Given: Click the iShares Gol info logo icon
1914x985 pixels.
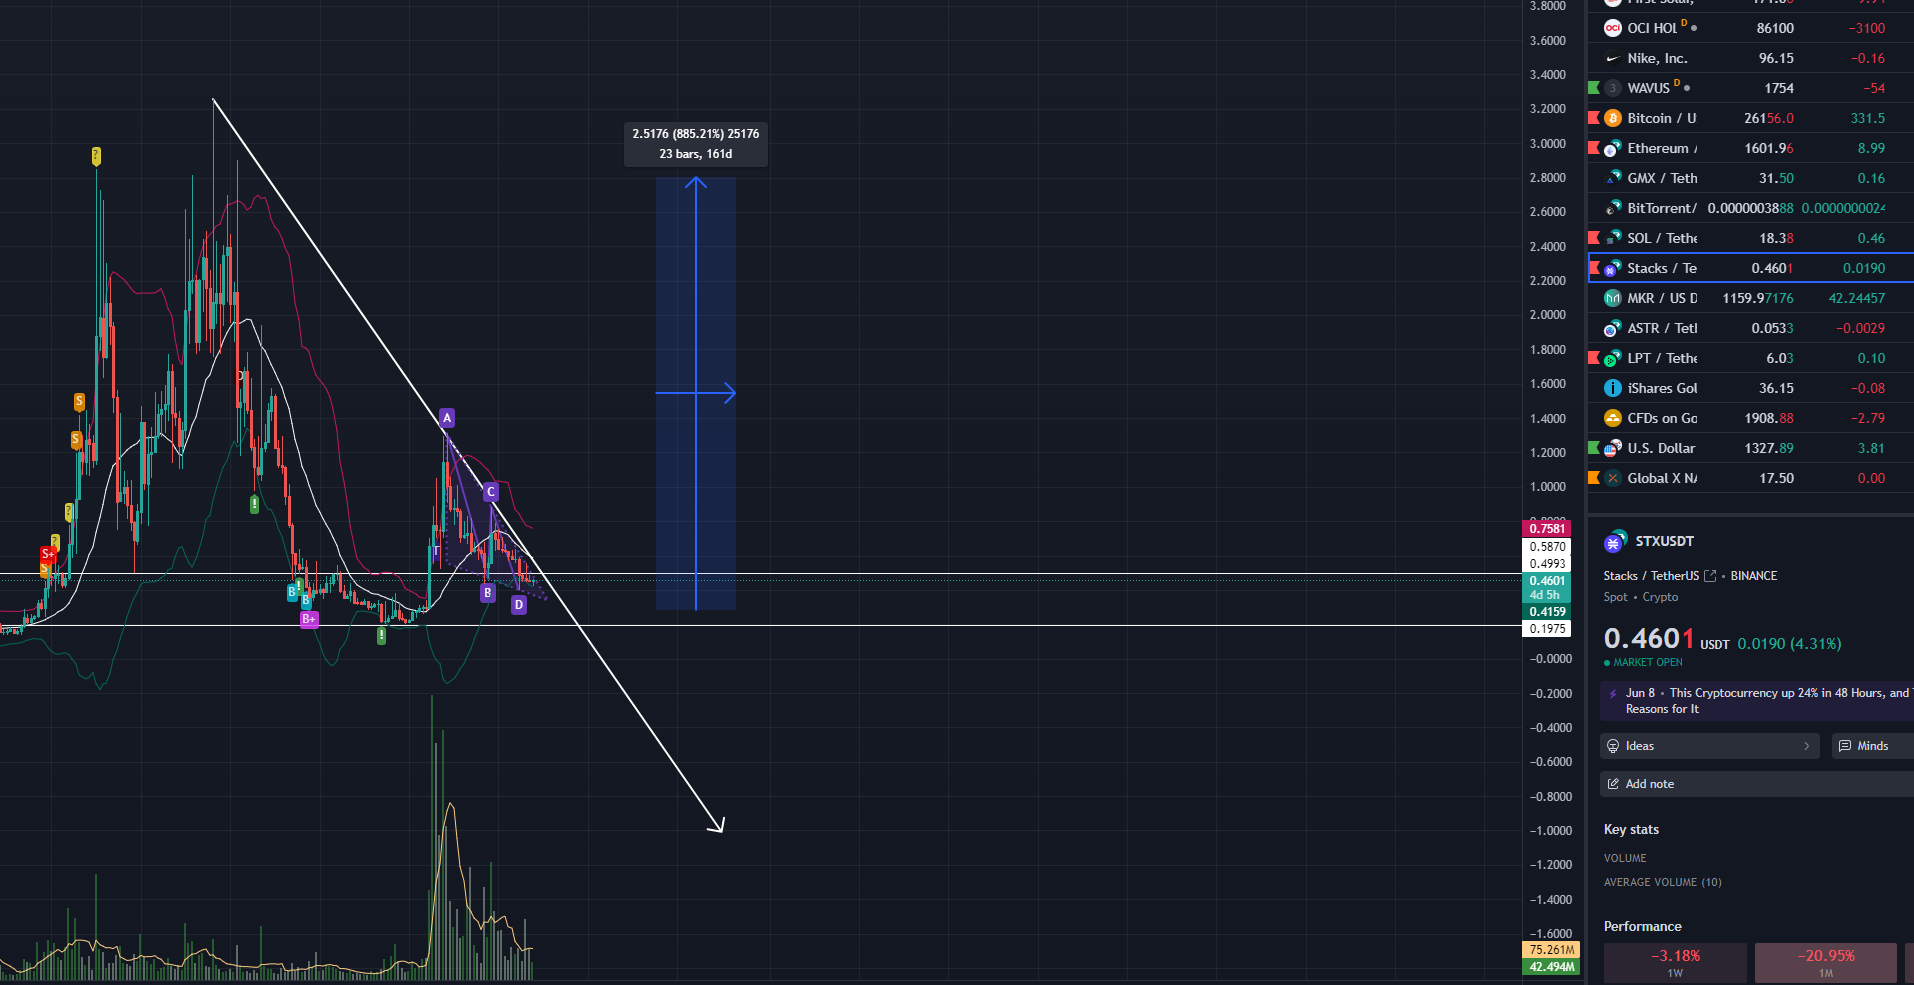Looking at the screenshot, I should [x=1612, y=388].
